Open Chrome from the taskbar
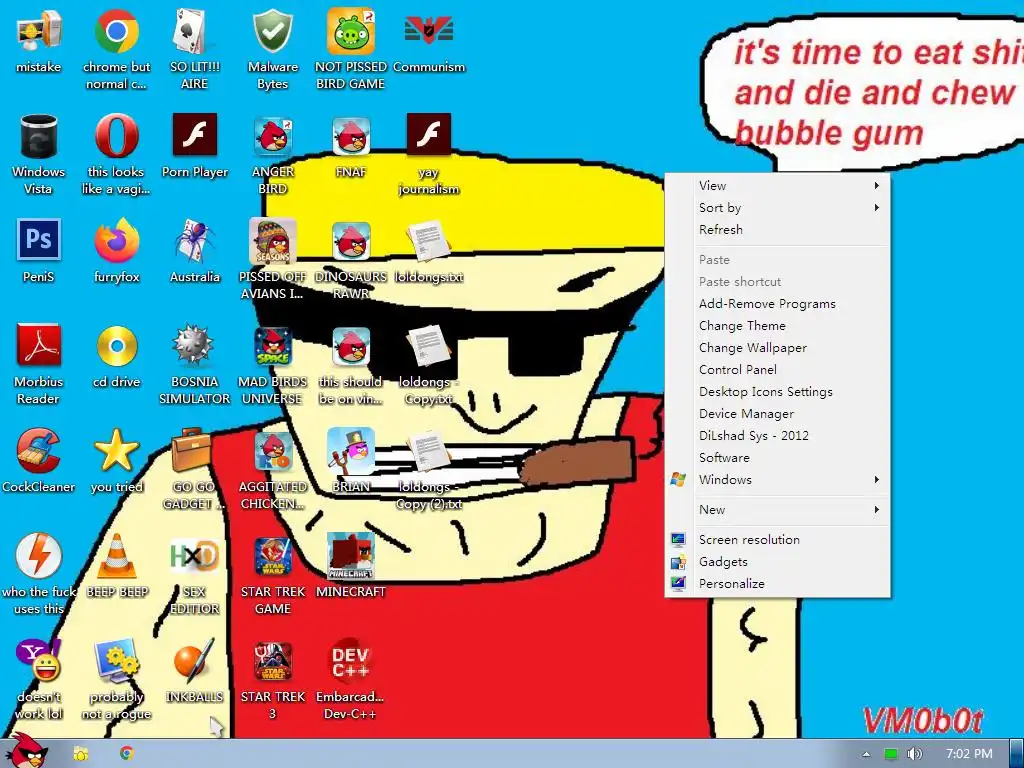This screenshot has height=768, width=1024. pos(127,753)
